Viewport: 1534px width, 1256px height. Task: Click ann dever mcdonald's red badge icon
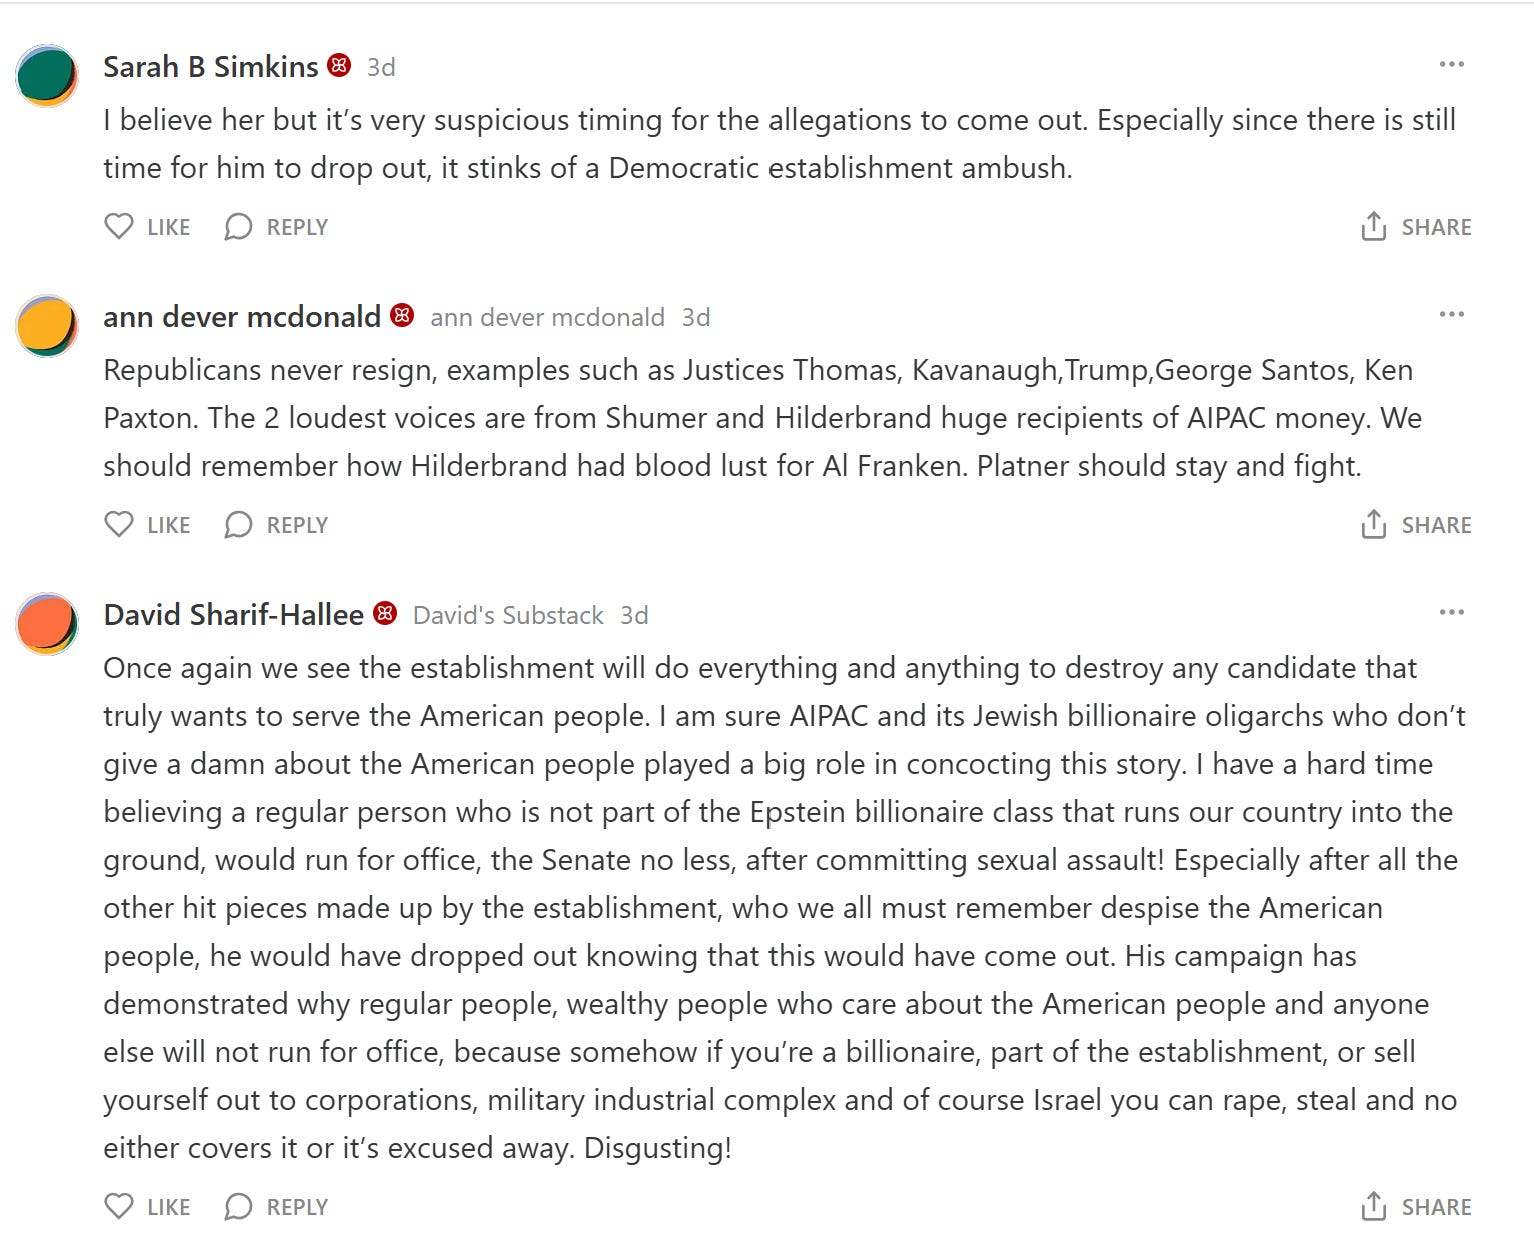coord(402,315)
